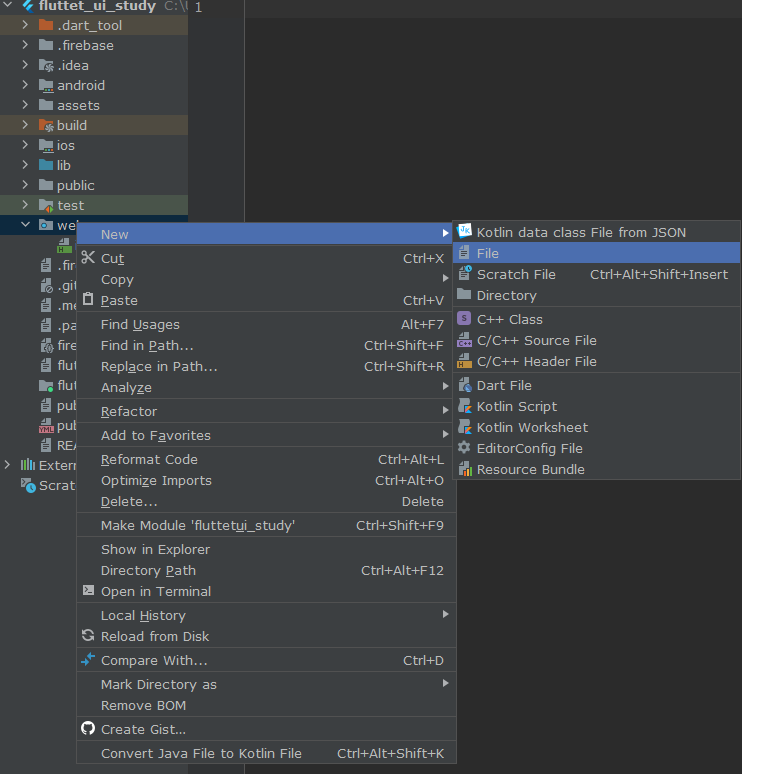Click the Compare With arrows icon
This screenshot has width=778, height=774.
click(x=88, y=659)
